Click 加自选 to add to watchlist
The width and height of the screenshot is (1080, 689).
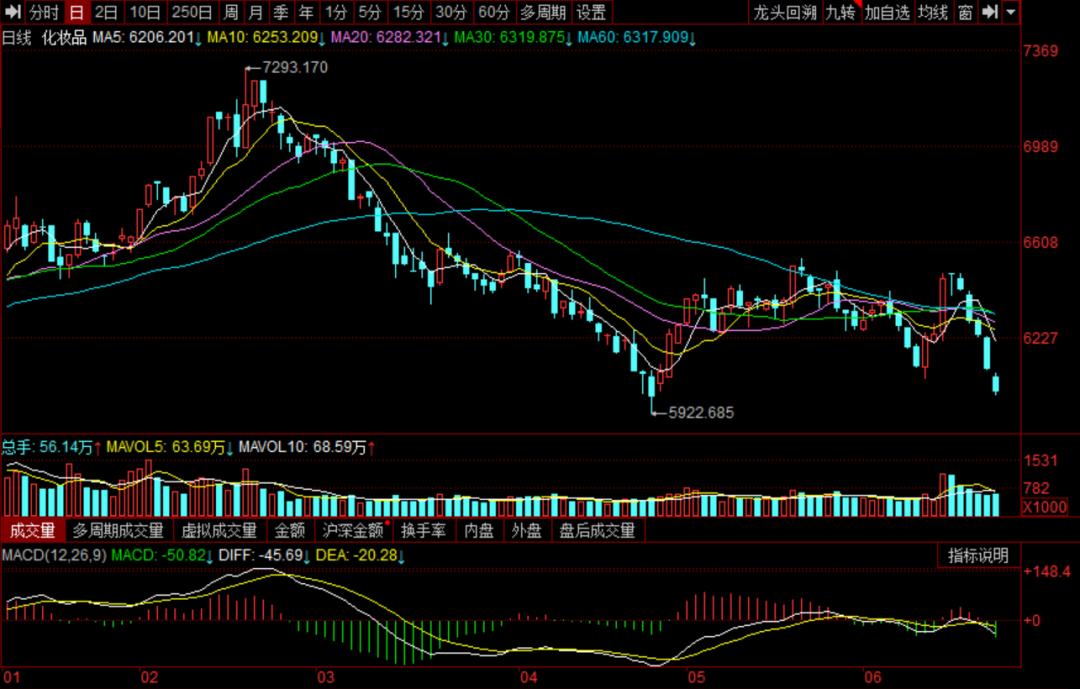[x=887, y=12]
